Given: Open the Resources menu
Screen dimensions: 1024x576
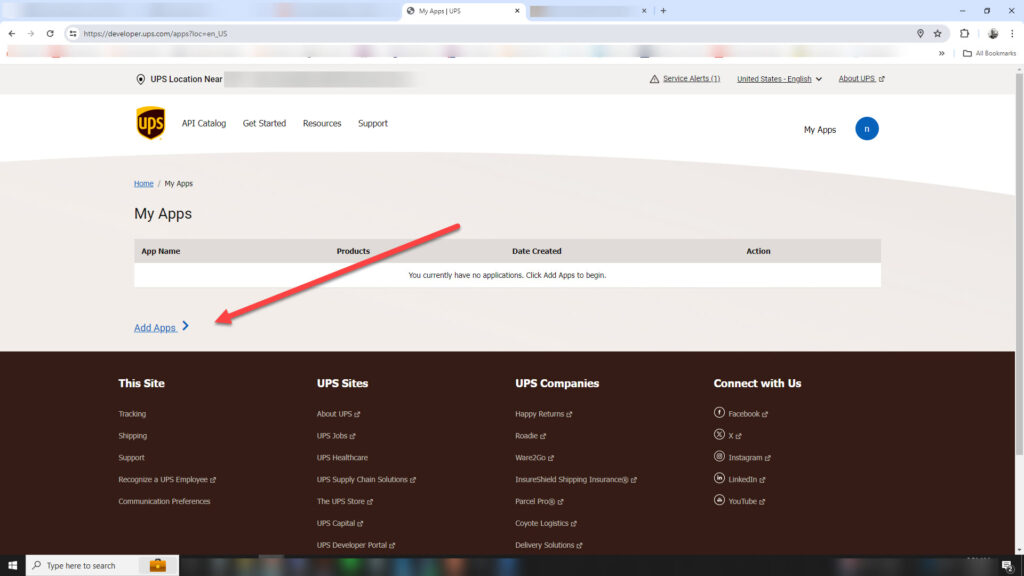Looking at the screenshot, I should click(x=322, y=123).
